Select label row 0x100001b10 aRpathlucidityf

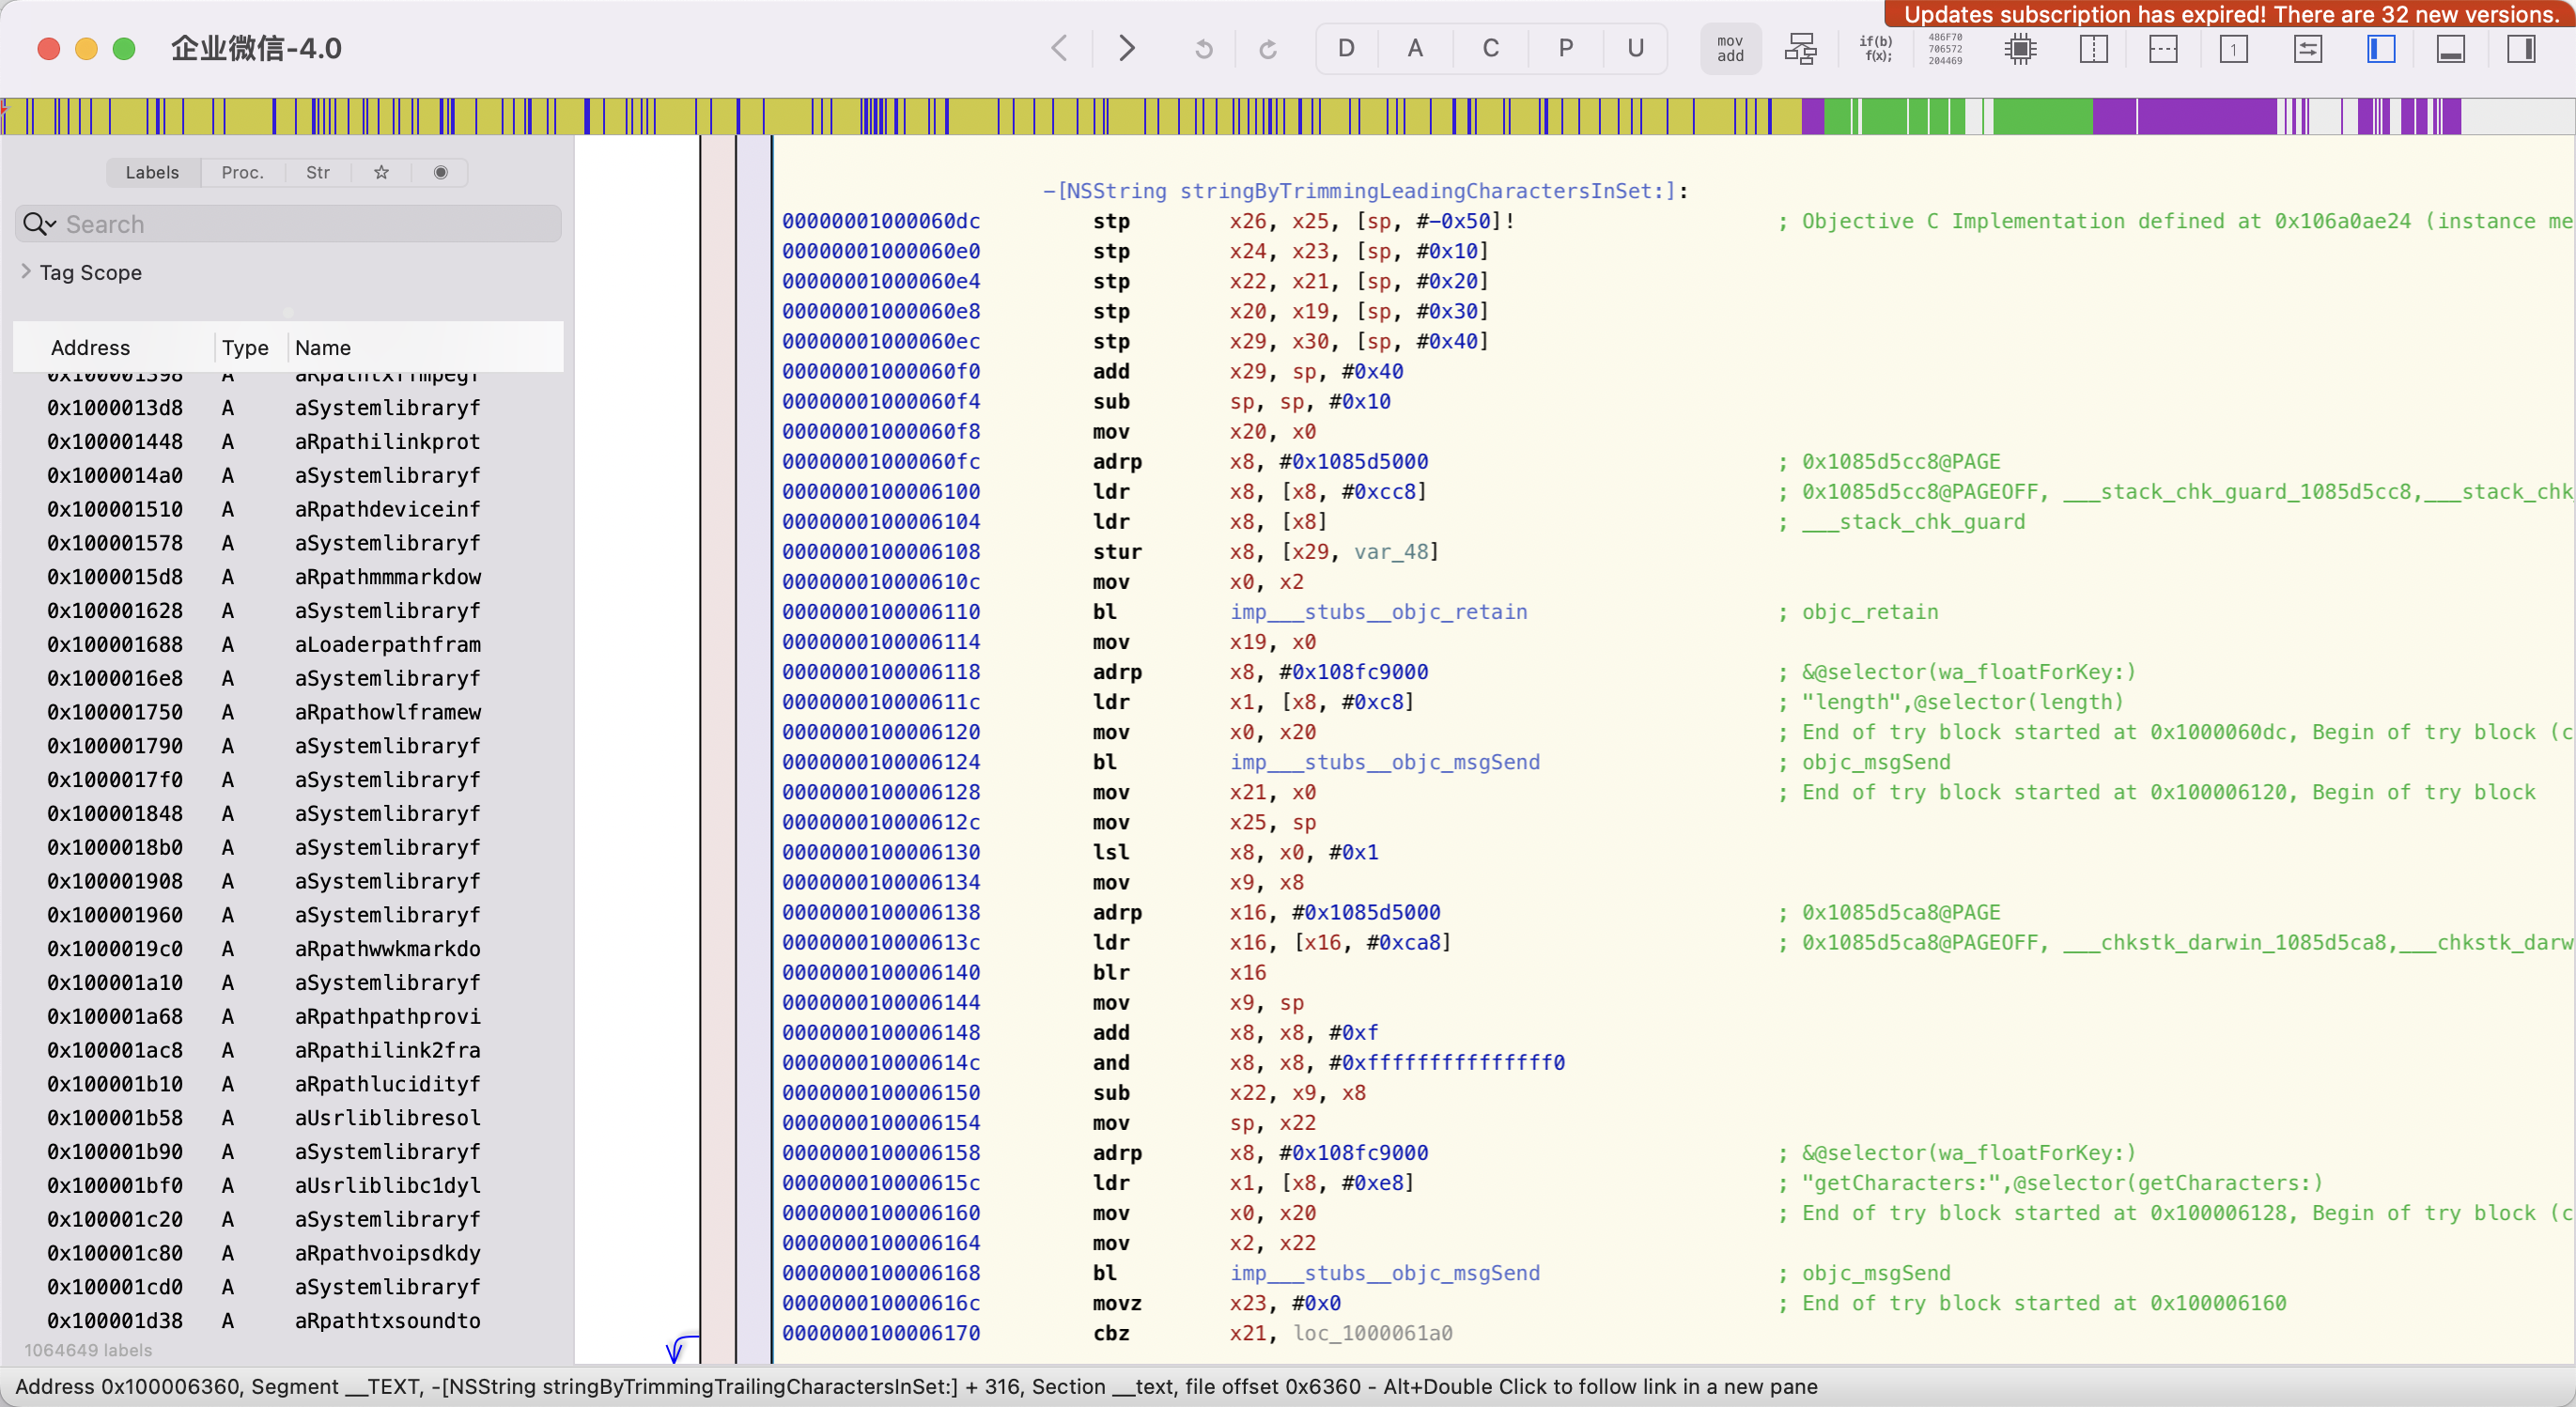pyautogui.click(x=288, y=1084)
